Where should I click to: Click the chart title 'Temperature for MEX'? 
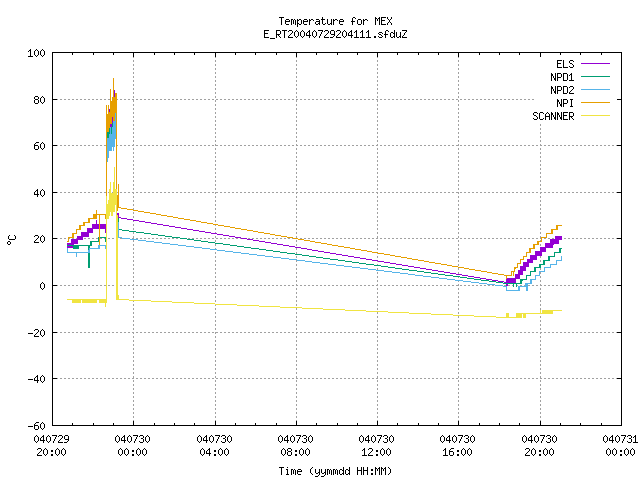pyautogui.click(x=335, y=21)
